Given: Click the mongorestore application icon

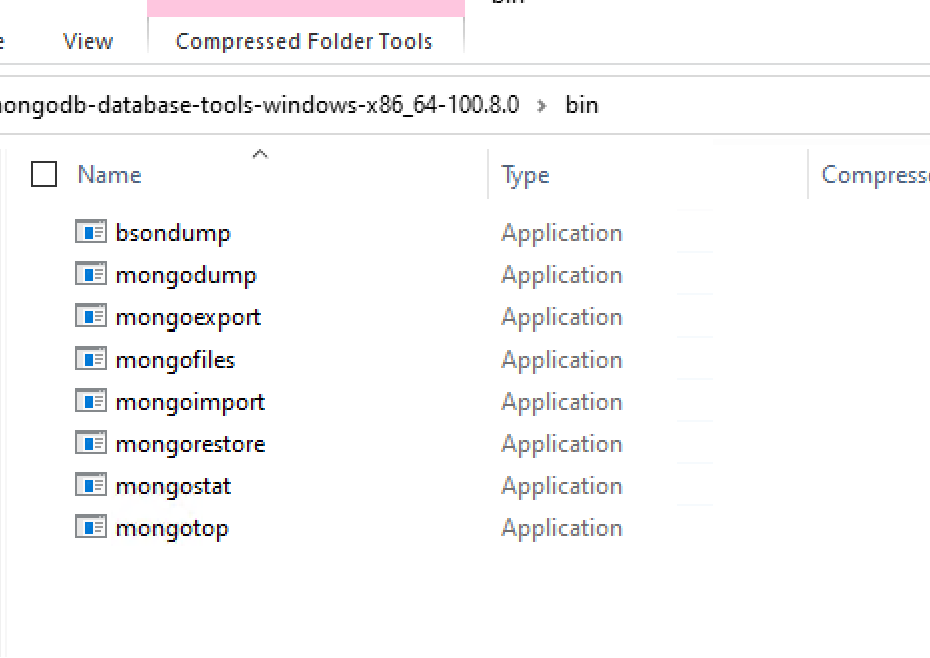Looking at the screenshot, I should point(91,443).
